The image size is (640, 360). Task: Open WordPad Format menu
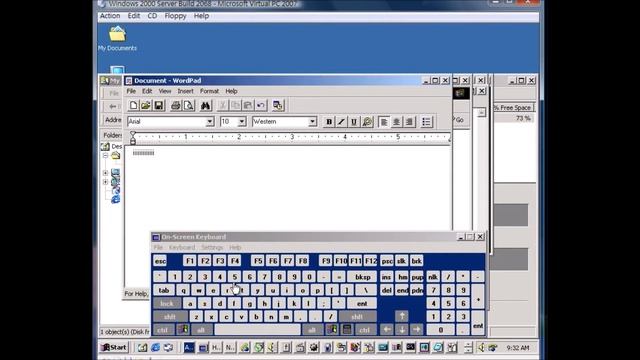pos(209,91)
